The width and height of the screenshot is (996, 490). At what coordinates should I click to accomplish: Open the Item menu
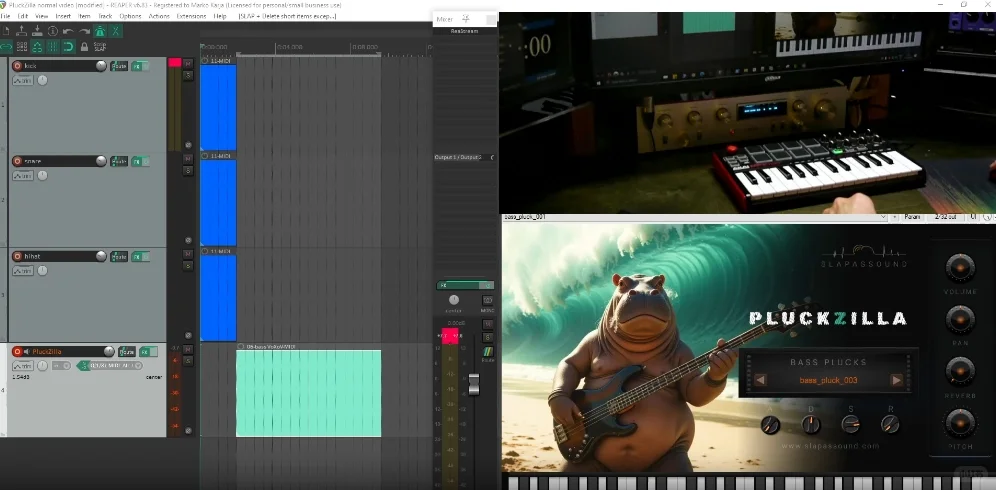[x=84, y=16]
